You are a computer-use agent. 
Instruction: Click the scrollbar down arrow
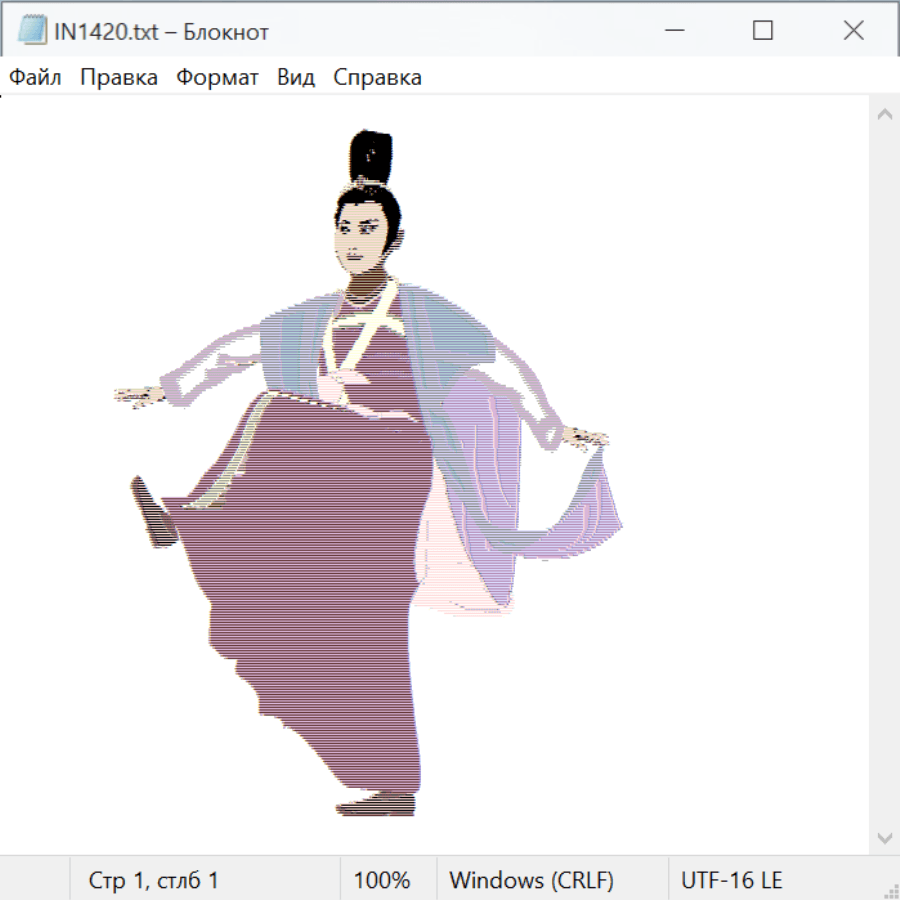[884, 837]
